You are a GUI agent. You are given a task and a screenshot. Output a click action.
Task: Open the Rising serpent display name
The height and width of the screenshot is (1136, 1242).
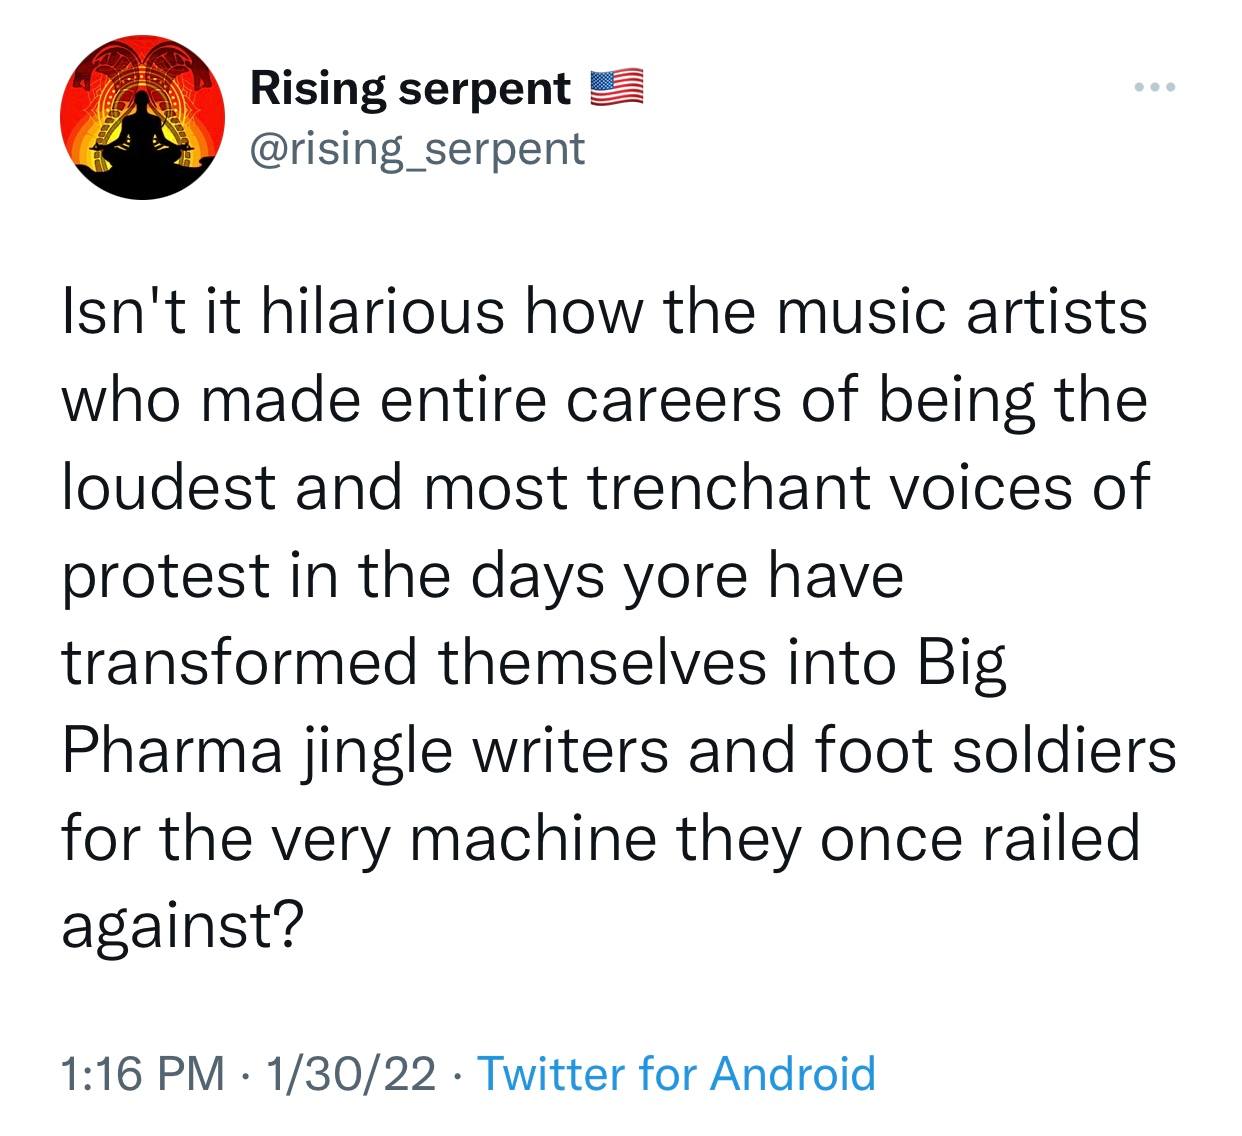click(x=410, y=88)
